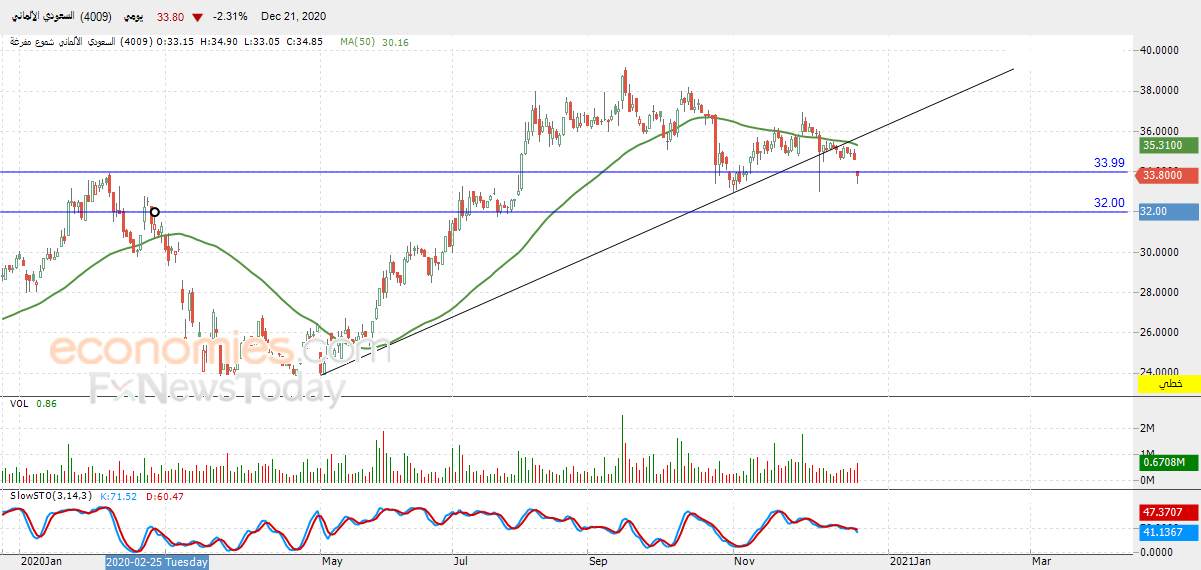
Task: Open the SlowSTO(3,14,3) indicator label
Action: click(x=51, y=496)
